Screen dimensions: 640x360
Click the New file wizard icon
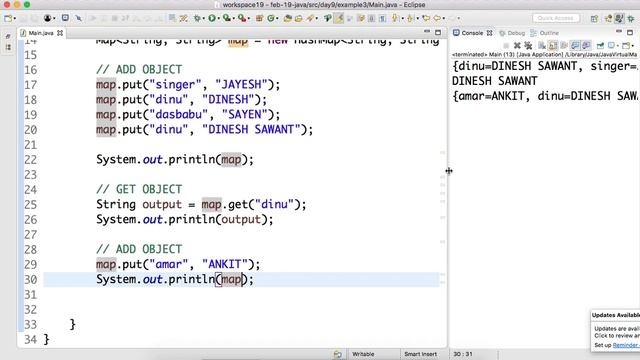[x=7, y=18]
